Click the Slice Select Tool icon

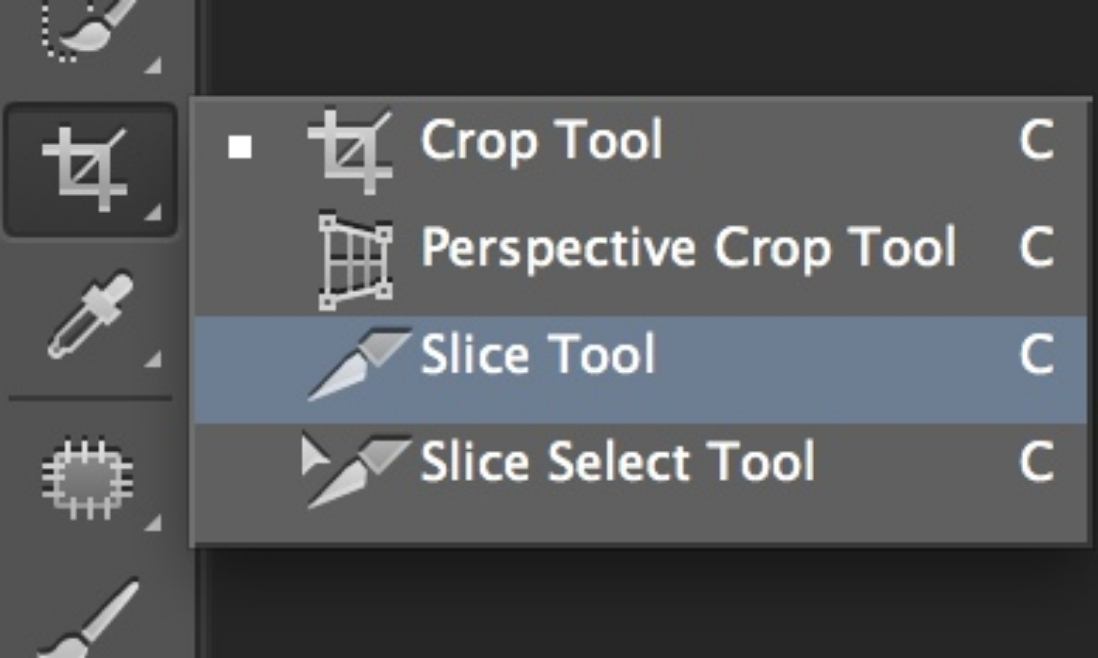point(356,470)
